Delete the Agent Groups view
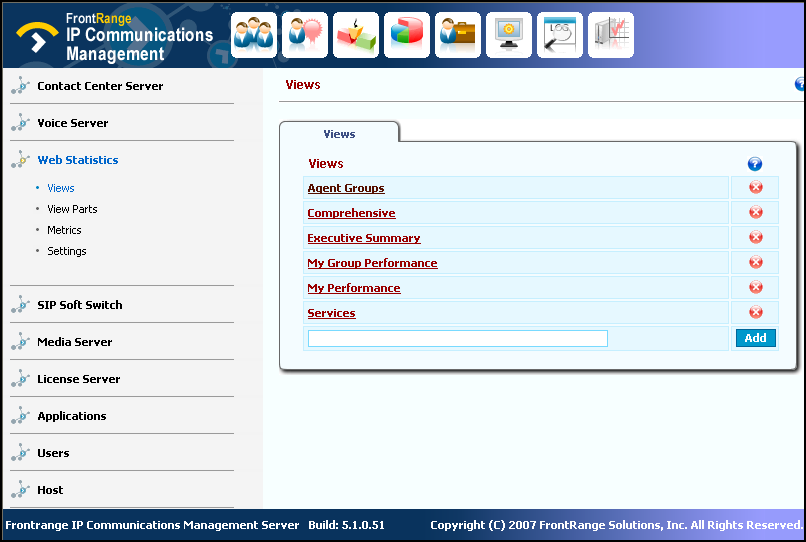 click(x=755, y=187)
